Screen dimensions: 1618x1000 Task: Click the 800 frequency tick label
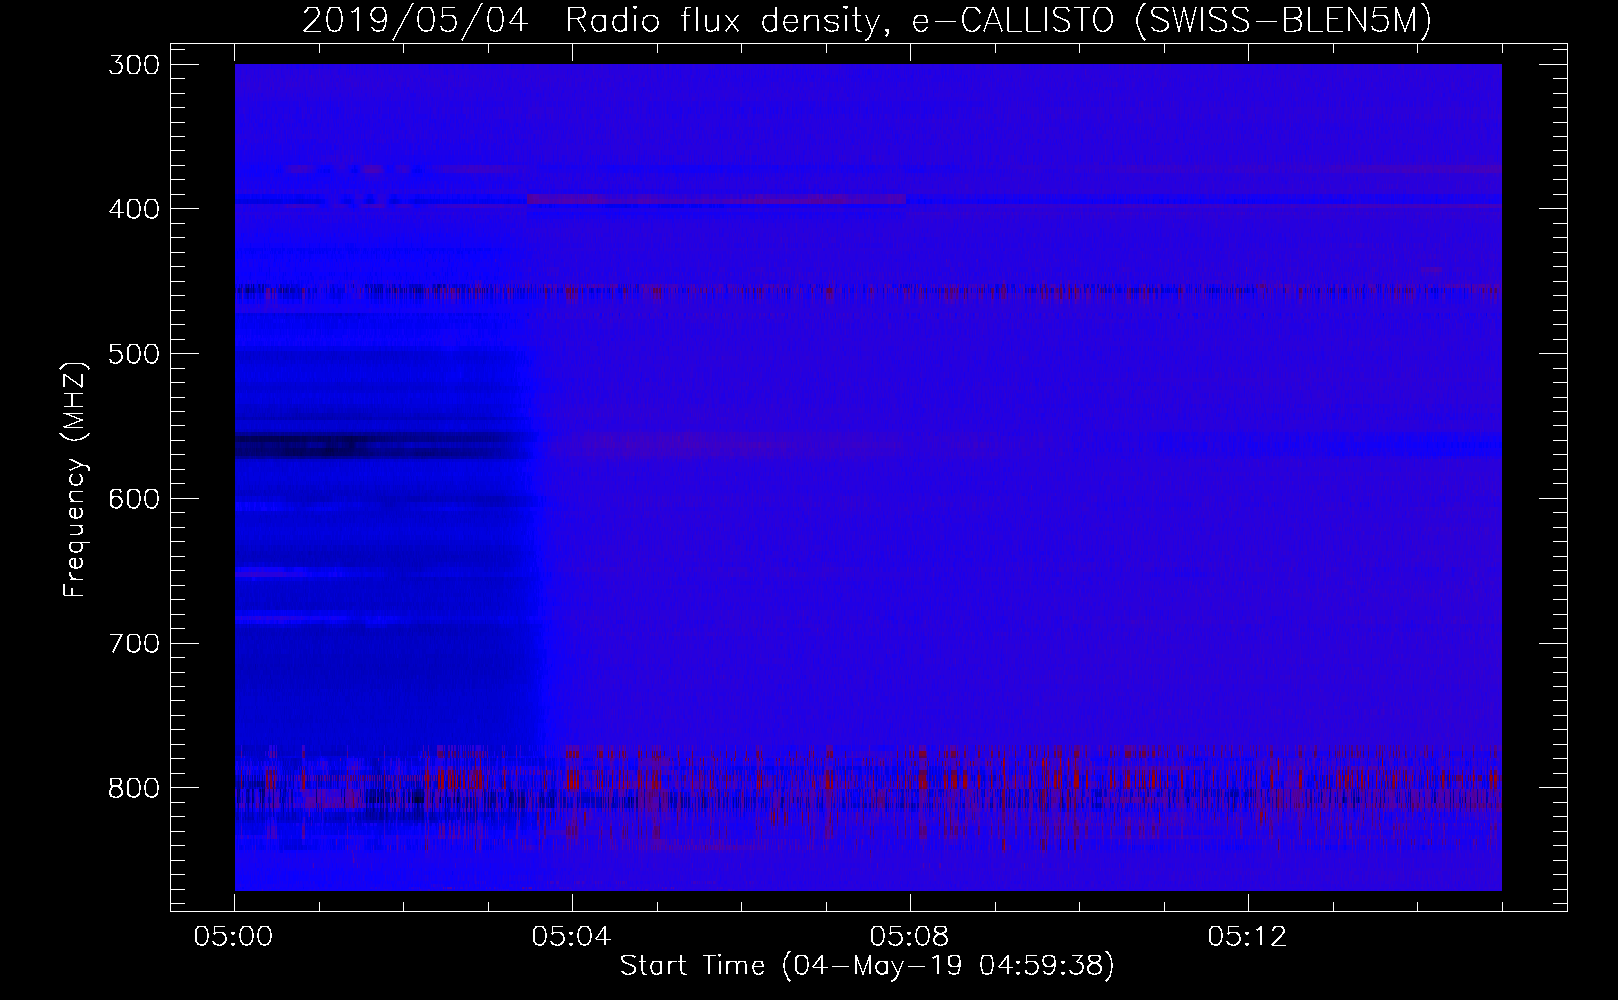[x=132, y=788]
